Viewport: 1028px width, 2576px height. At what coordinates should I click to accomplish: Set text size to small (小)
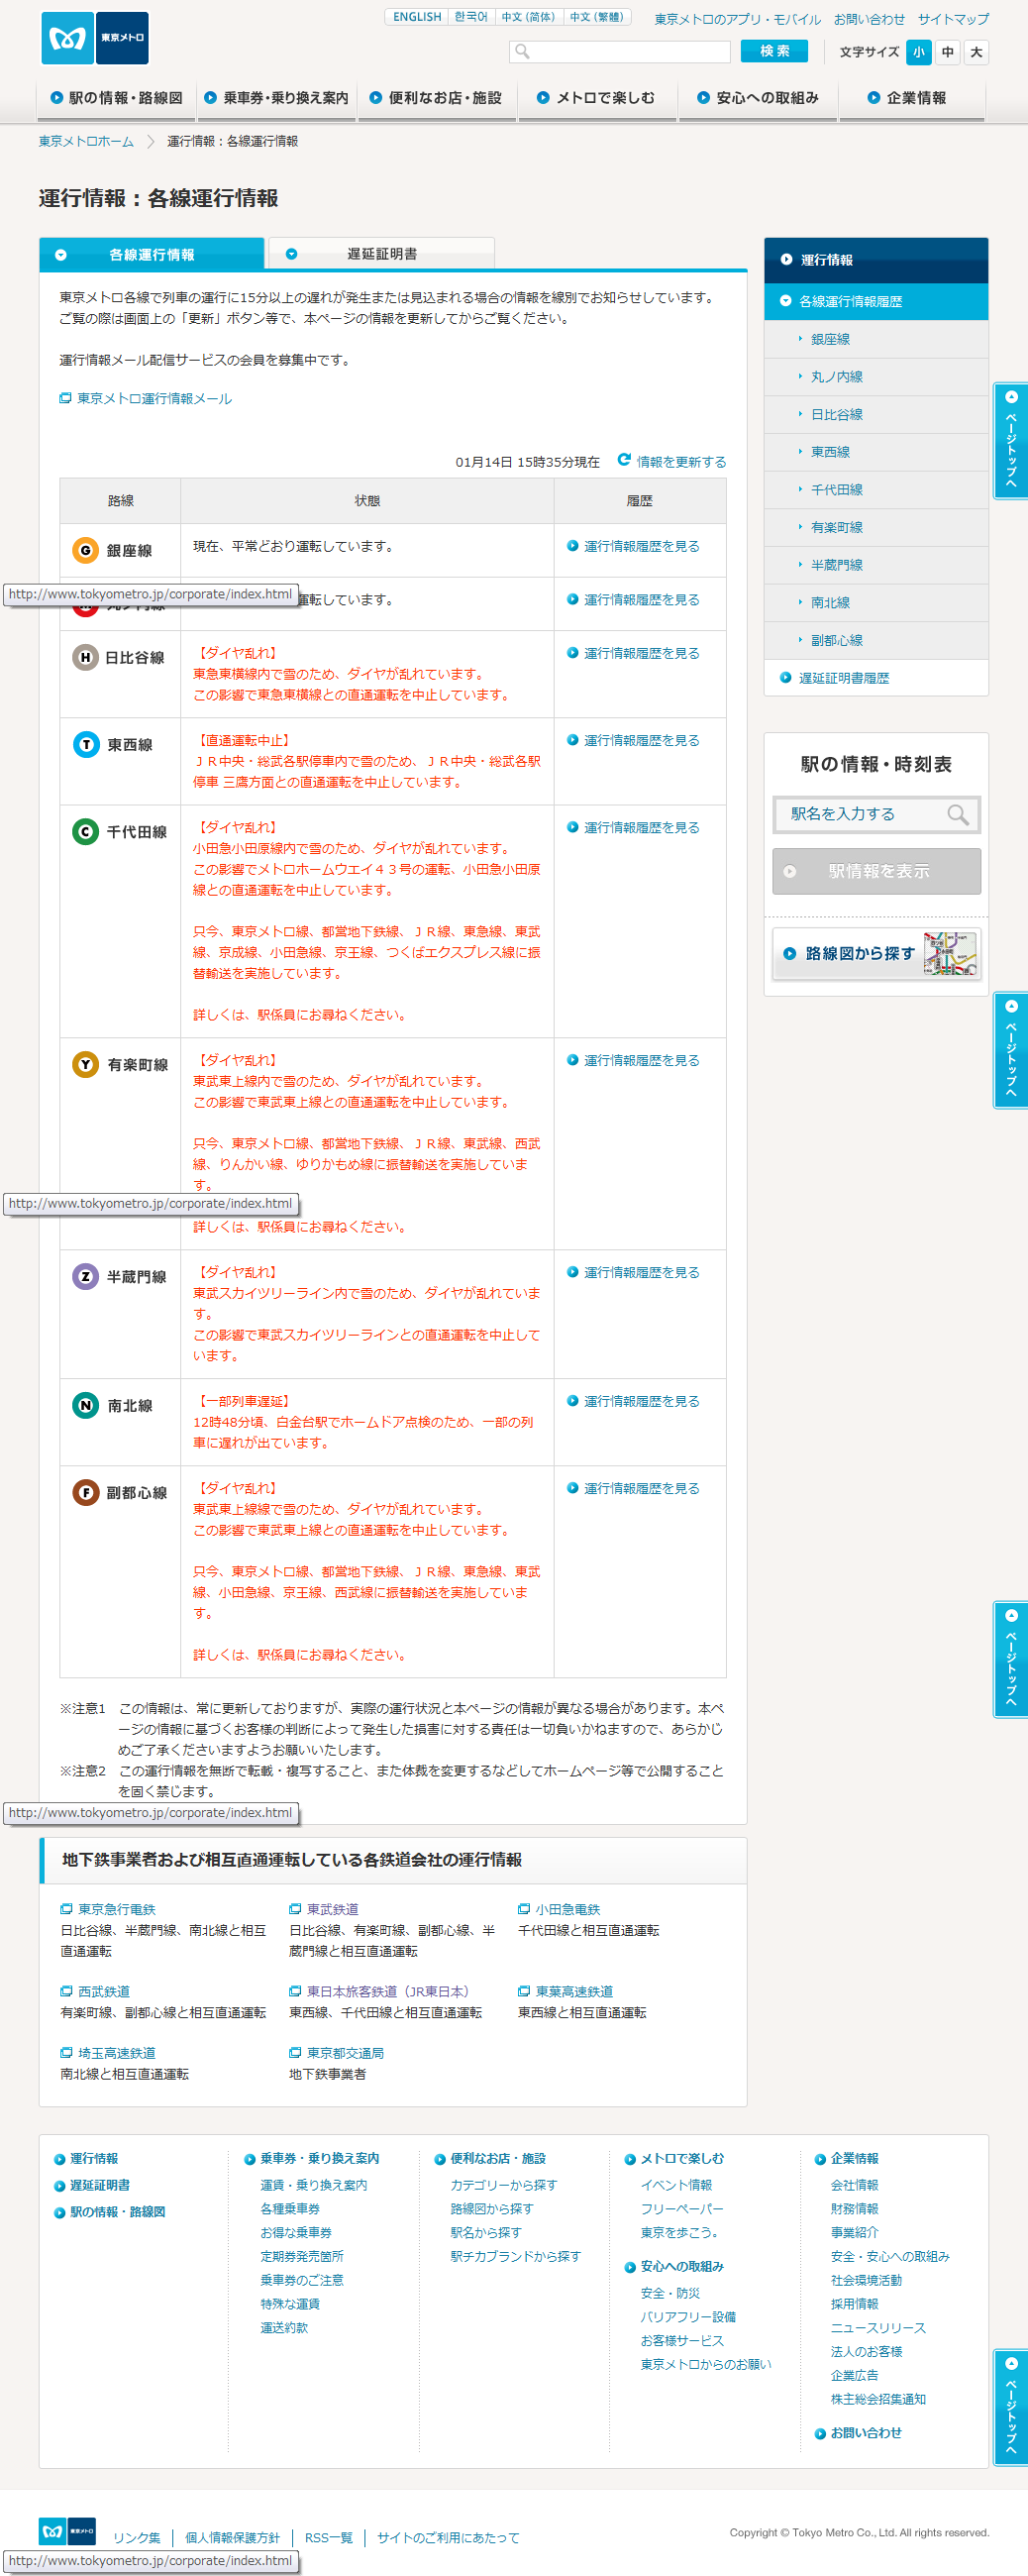(x=918, y=52)
